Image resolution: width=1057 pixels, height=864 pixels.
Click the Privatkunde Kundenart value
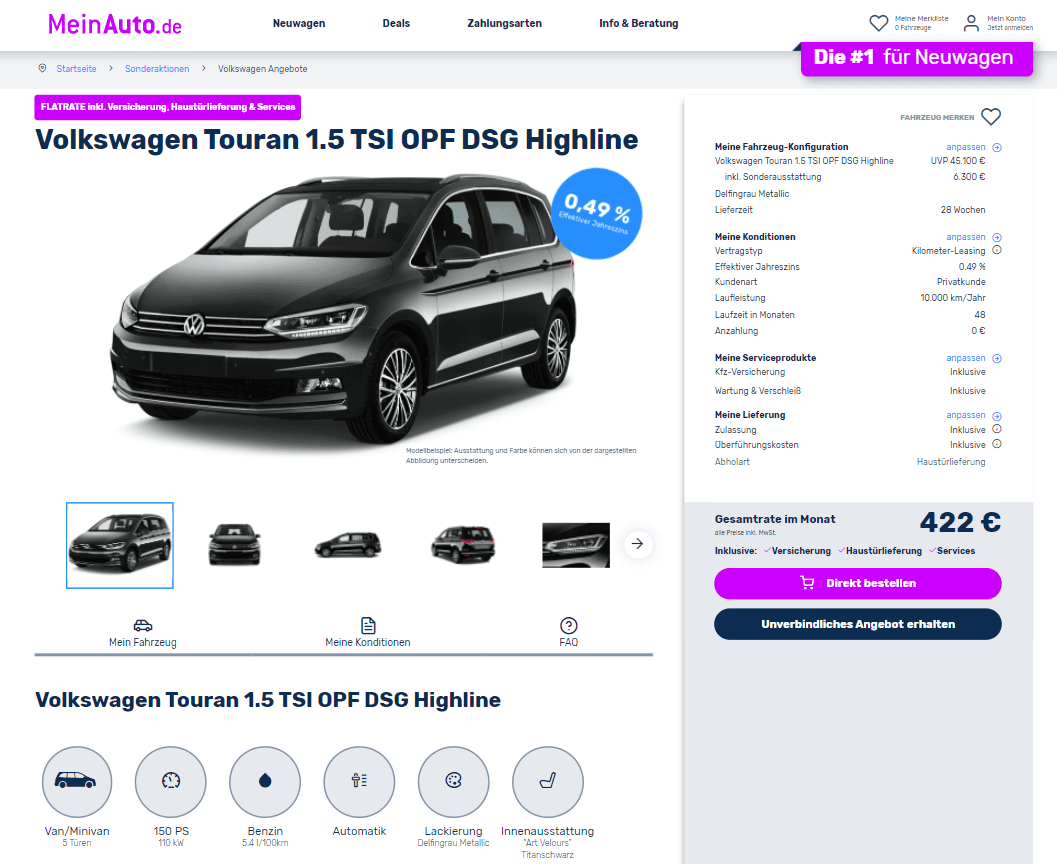[x=961, y=282]
